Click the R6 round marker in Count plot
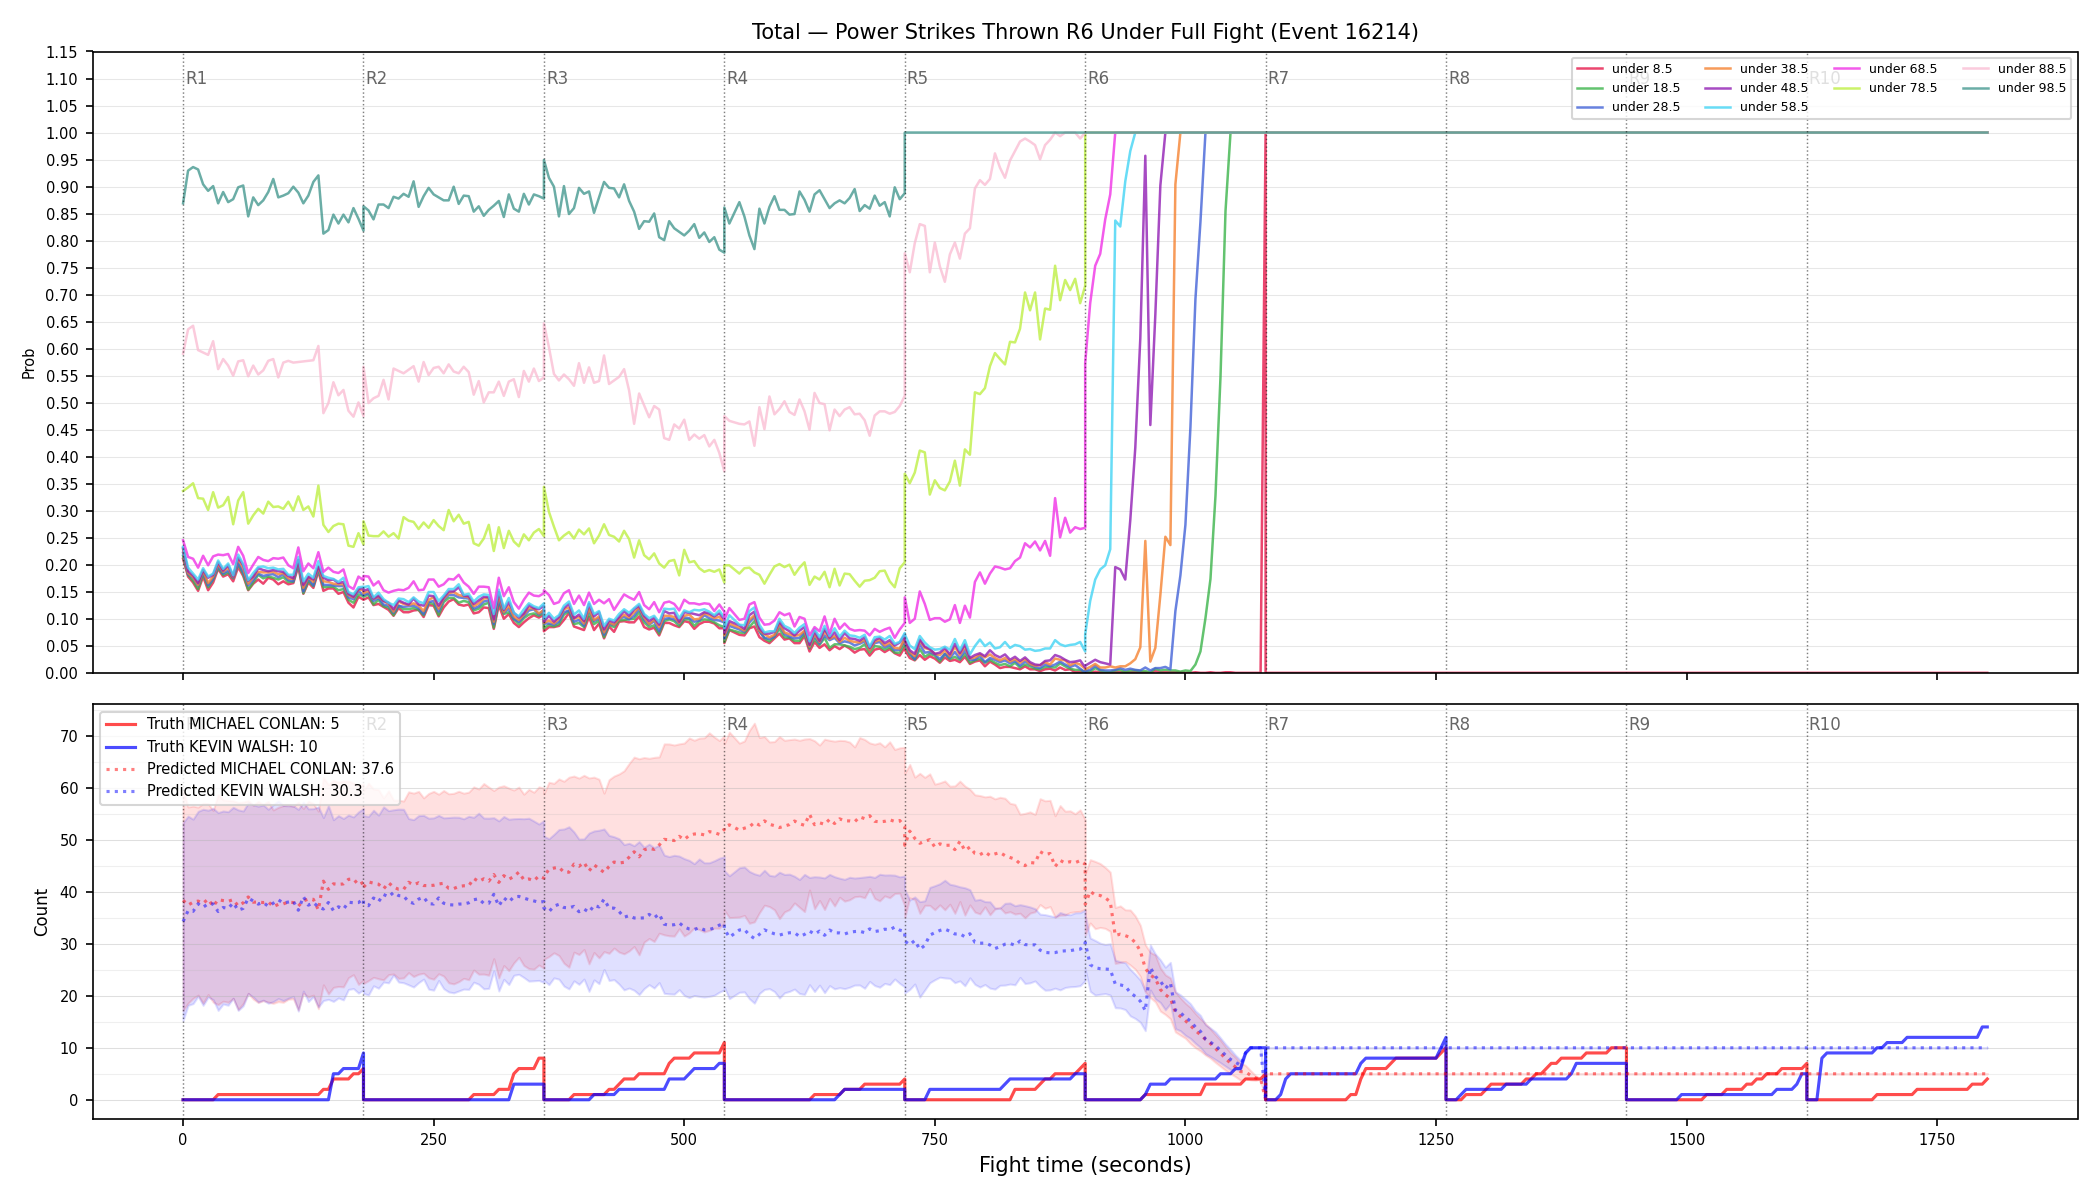The height and width of the screenshot is (1200, 2100). (1098, 724)
